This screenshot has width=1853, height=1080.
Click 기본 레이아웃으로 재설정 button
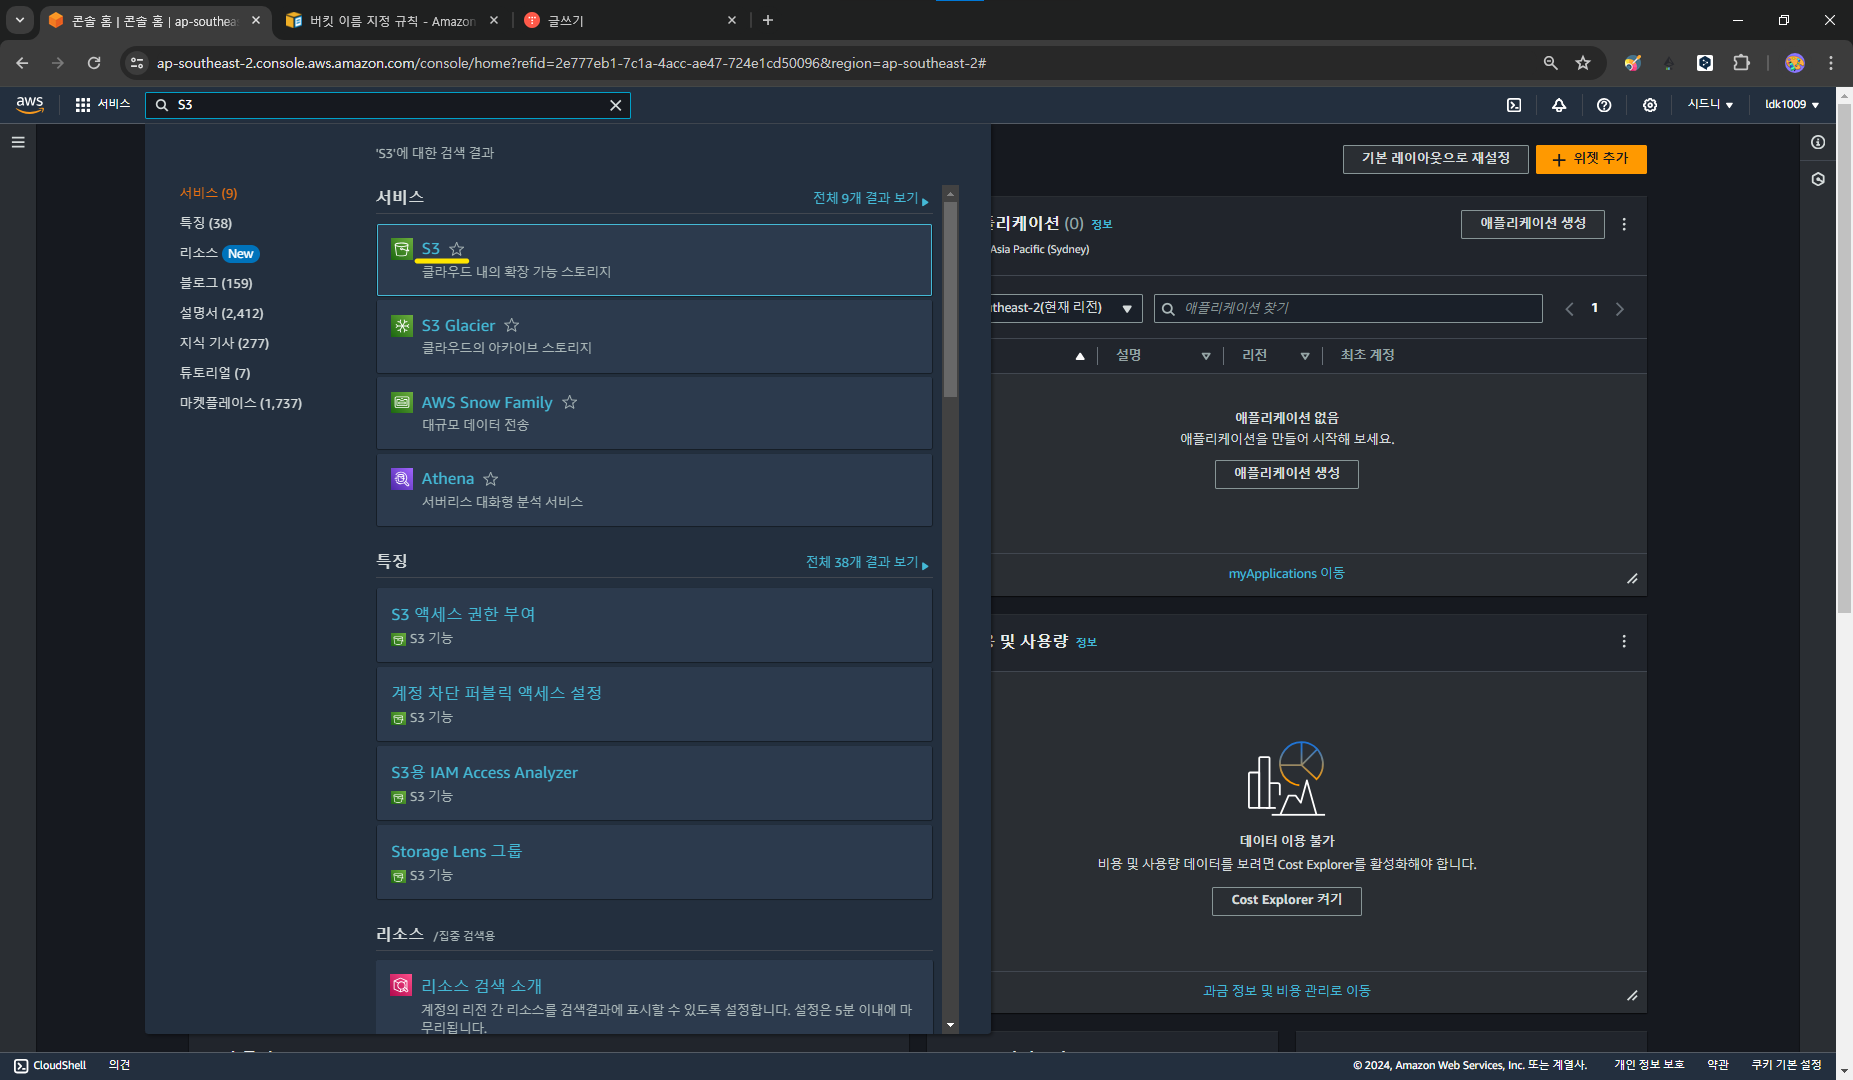coord(1436,159)
